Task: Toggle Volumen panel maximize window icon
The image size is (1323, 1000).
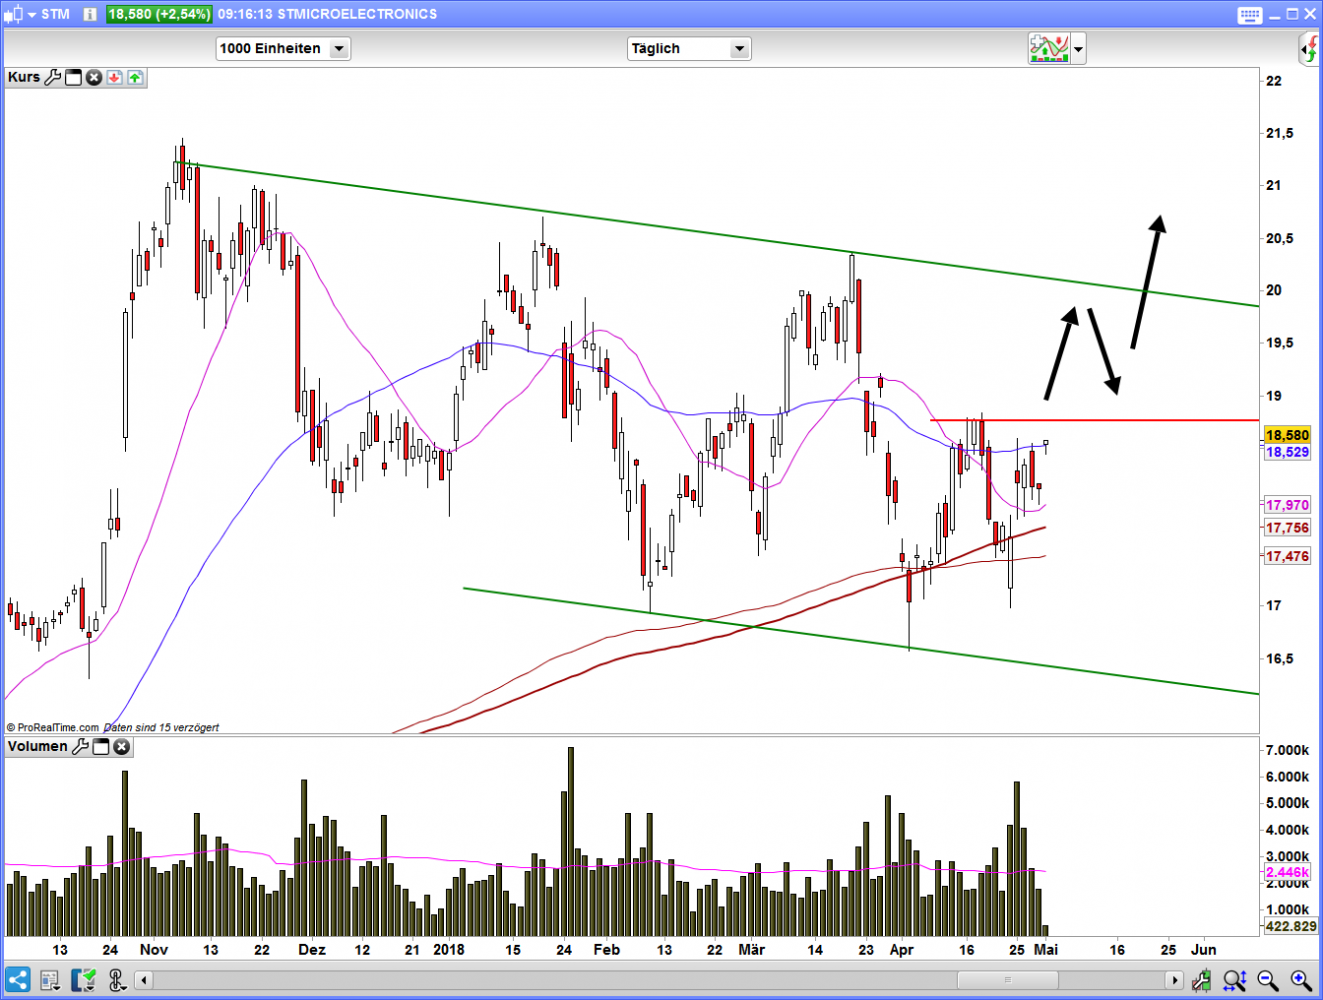Action: [x=100, y=746]
